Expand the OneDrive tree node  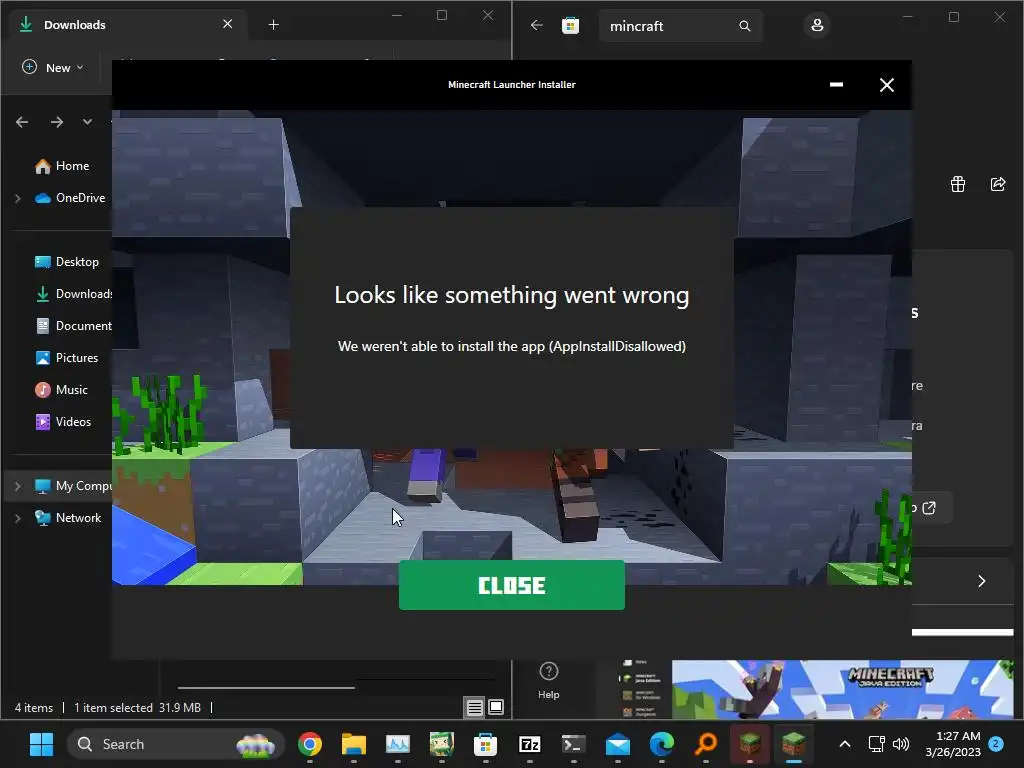pos(18,198)
